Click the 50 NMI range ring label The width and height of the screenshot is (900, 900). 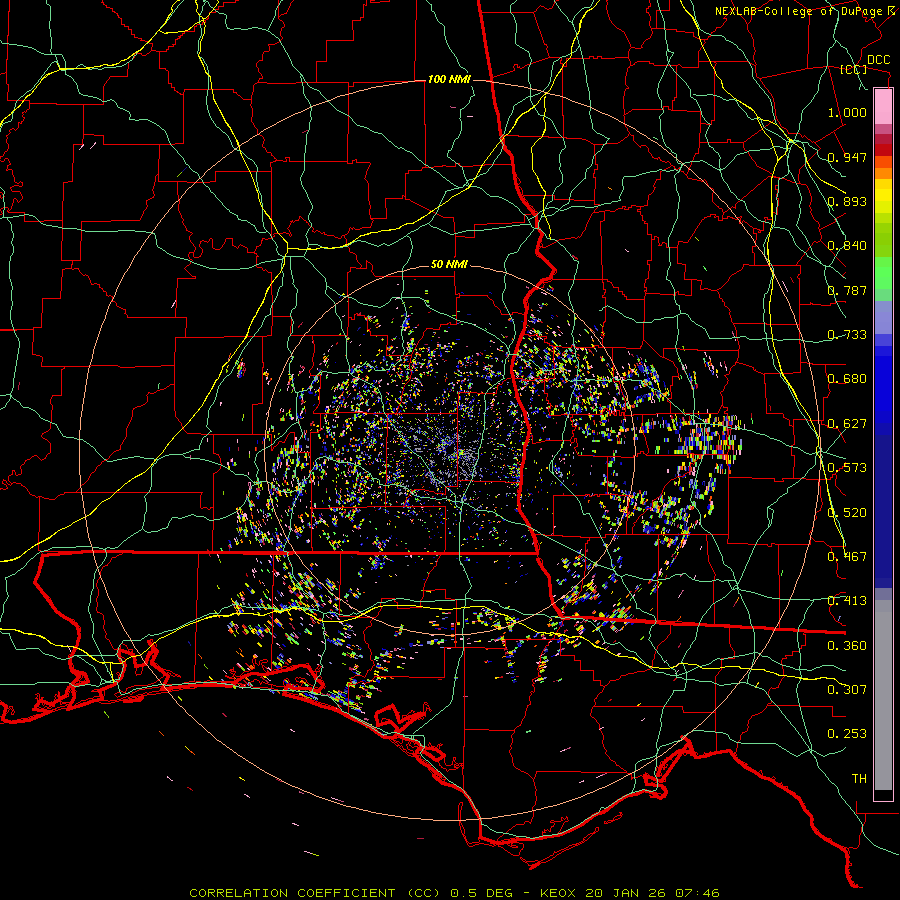(449, 265)
